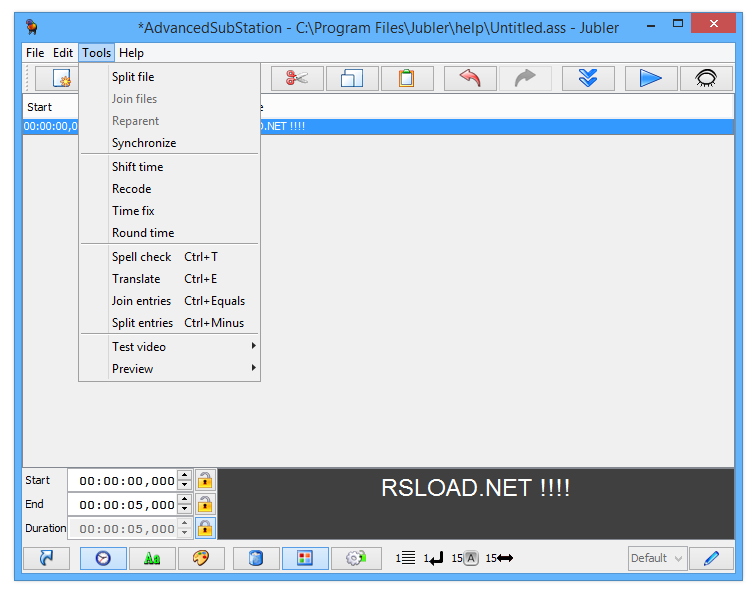The image size is (756, 598).
Task: Expand the Preview submenu
Action: coord(169,369)
